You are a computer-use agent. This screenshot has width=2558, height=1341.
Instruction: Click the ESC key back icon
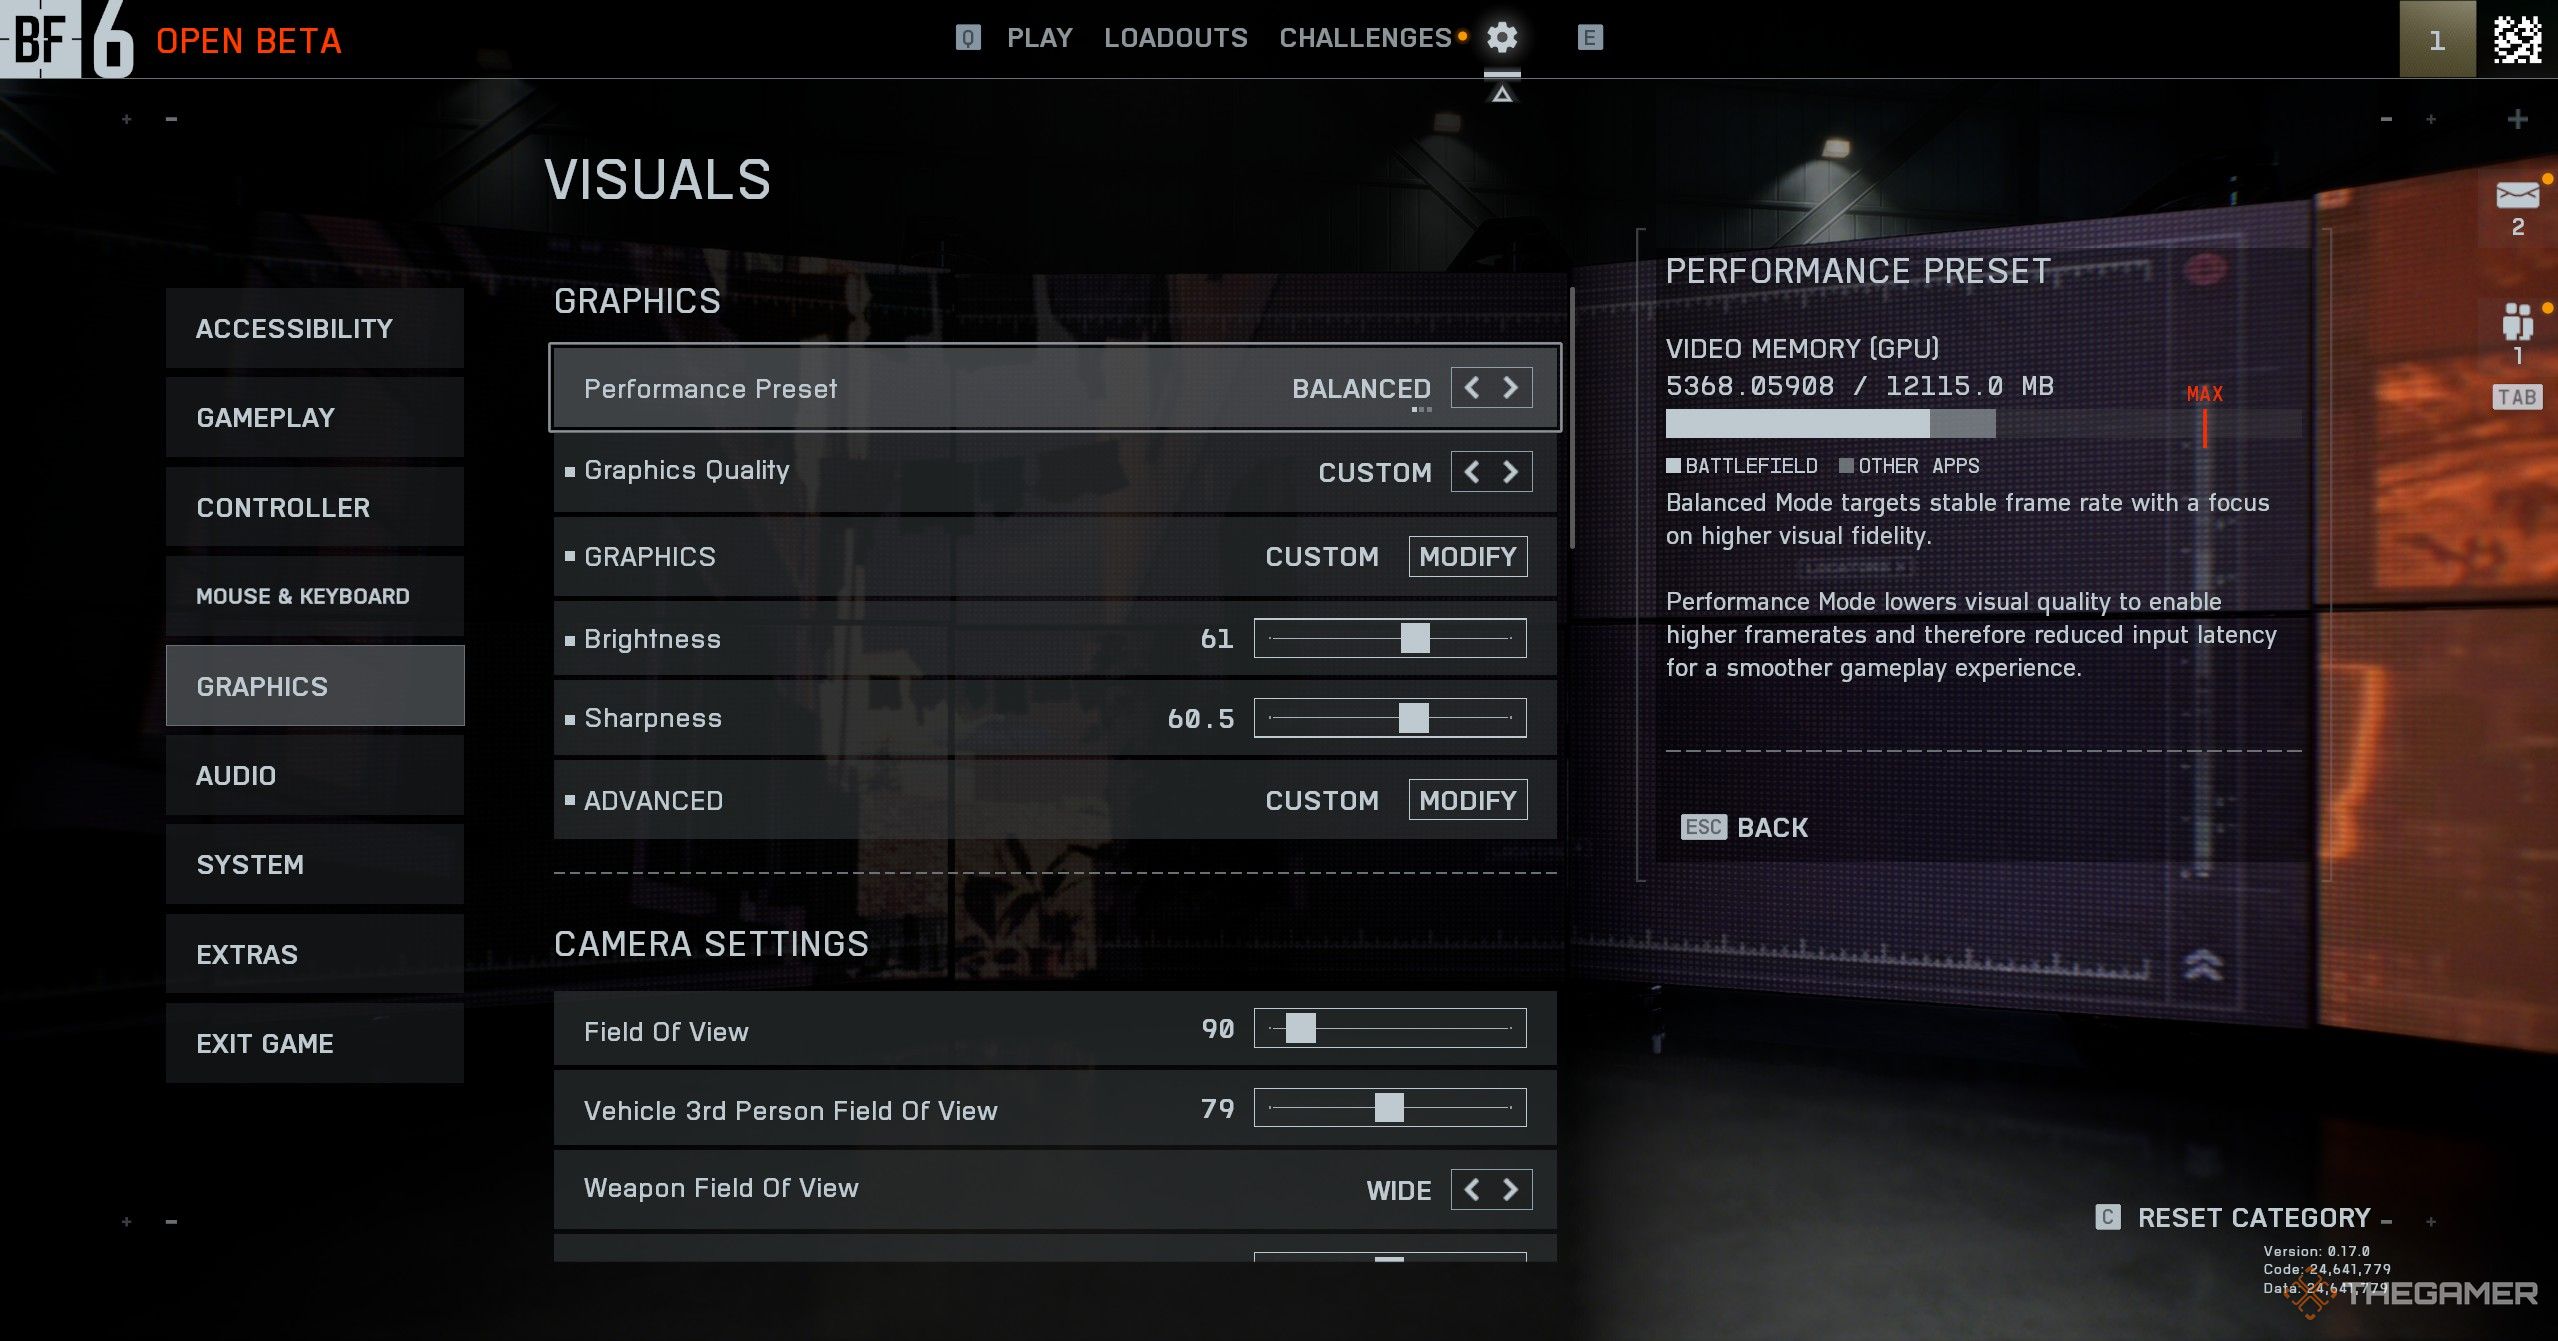(1703, 827)
